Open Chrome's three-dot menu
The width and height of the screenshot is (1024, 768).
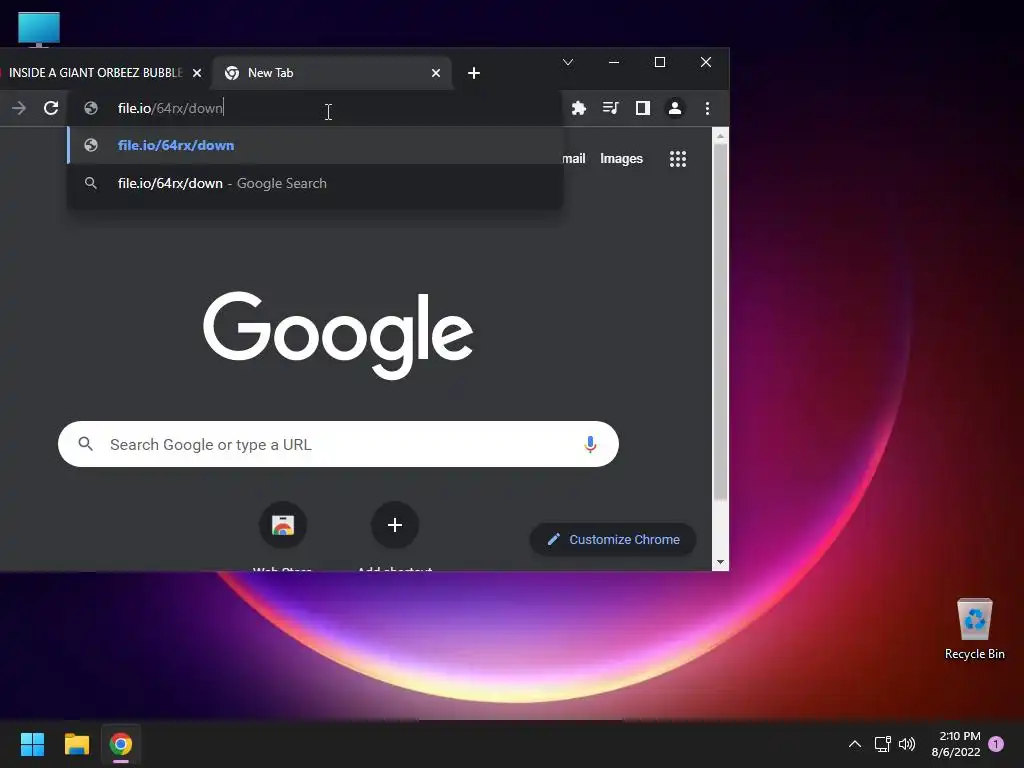coord(707,108)
